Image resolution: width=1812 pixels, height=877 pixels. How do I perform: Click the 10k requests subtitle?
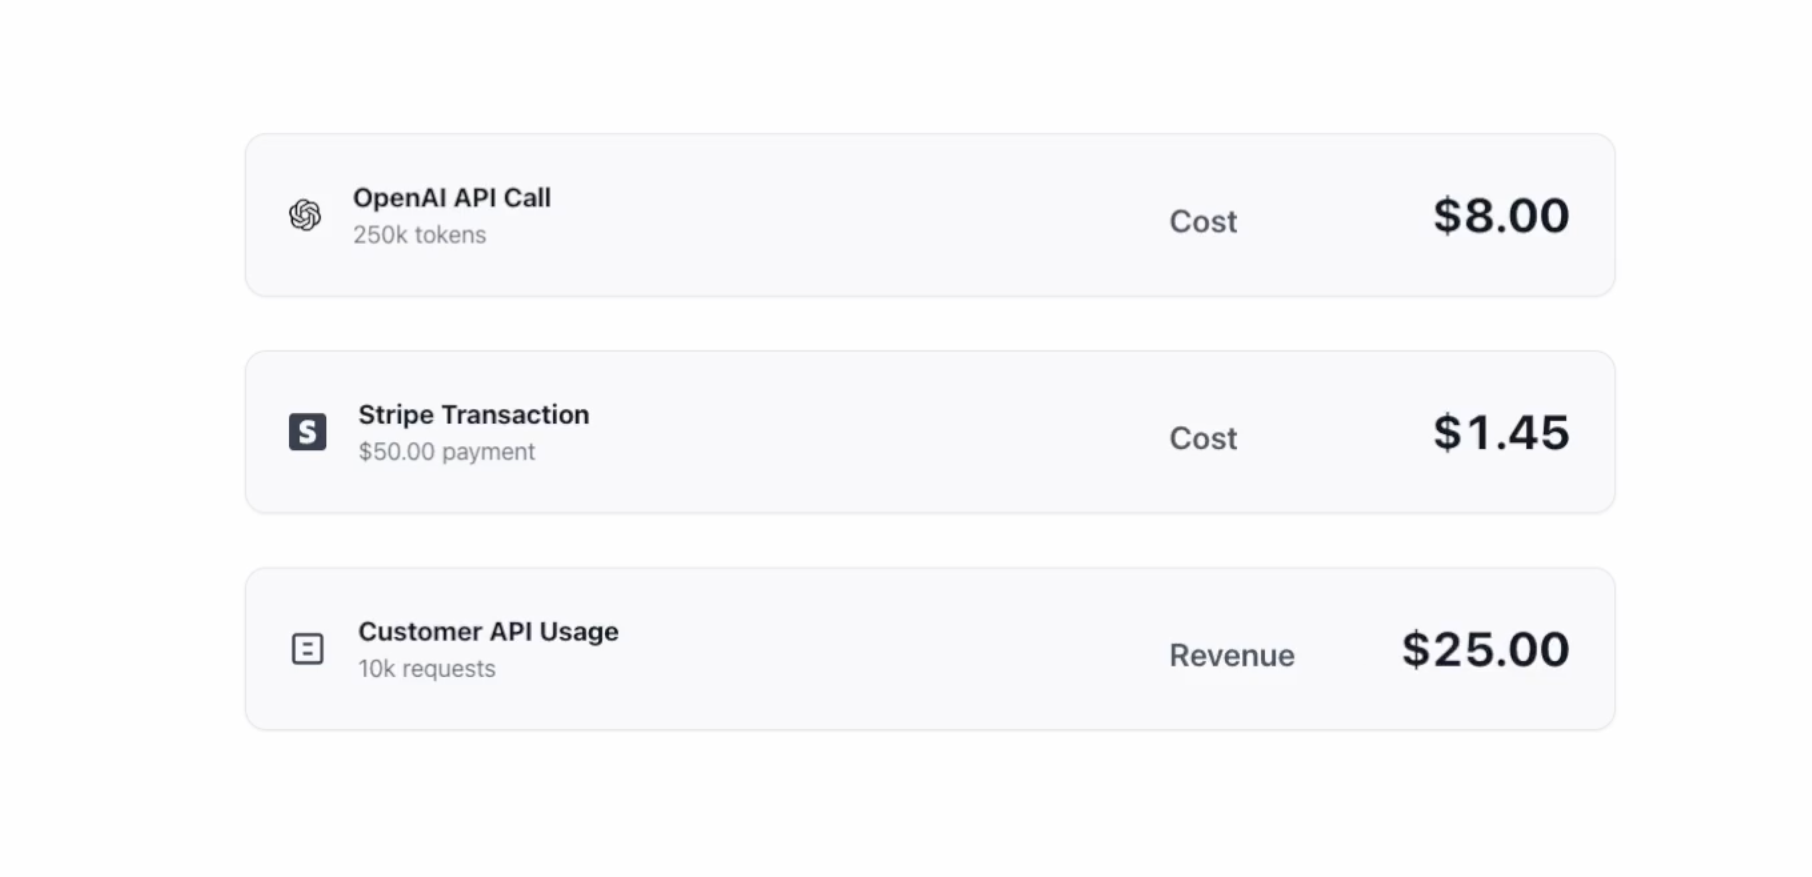click(426, 669)
